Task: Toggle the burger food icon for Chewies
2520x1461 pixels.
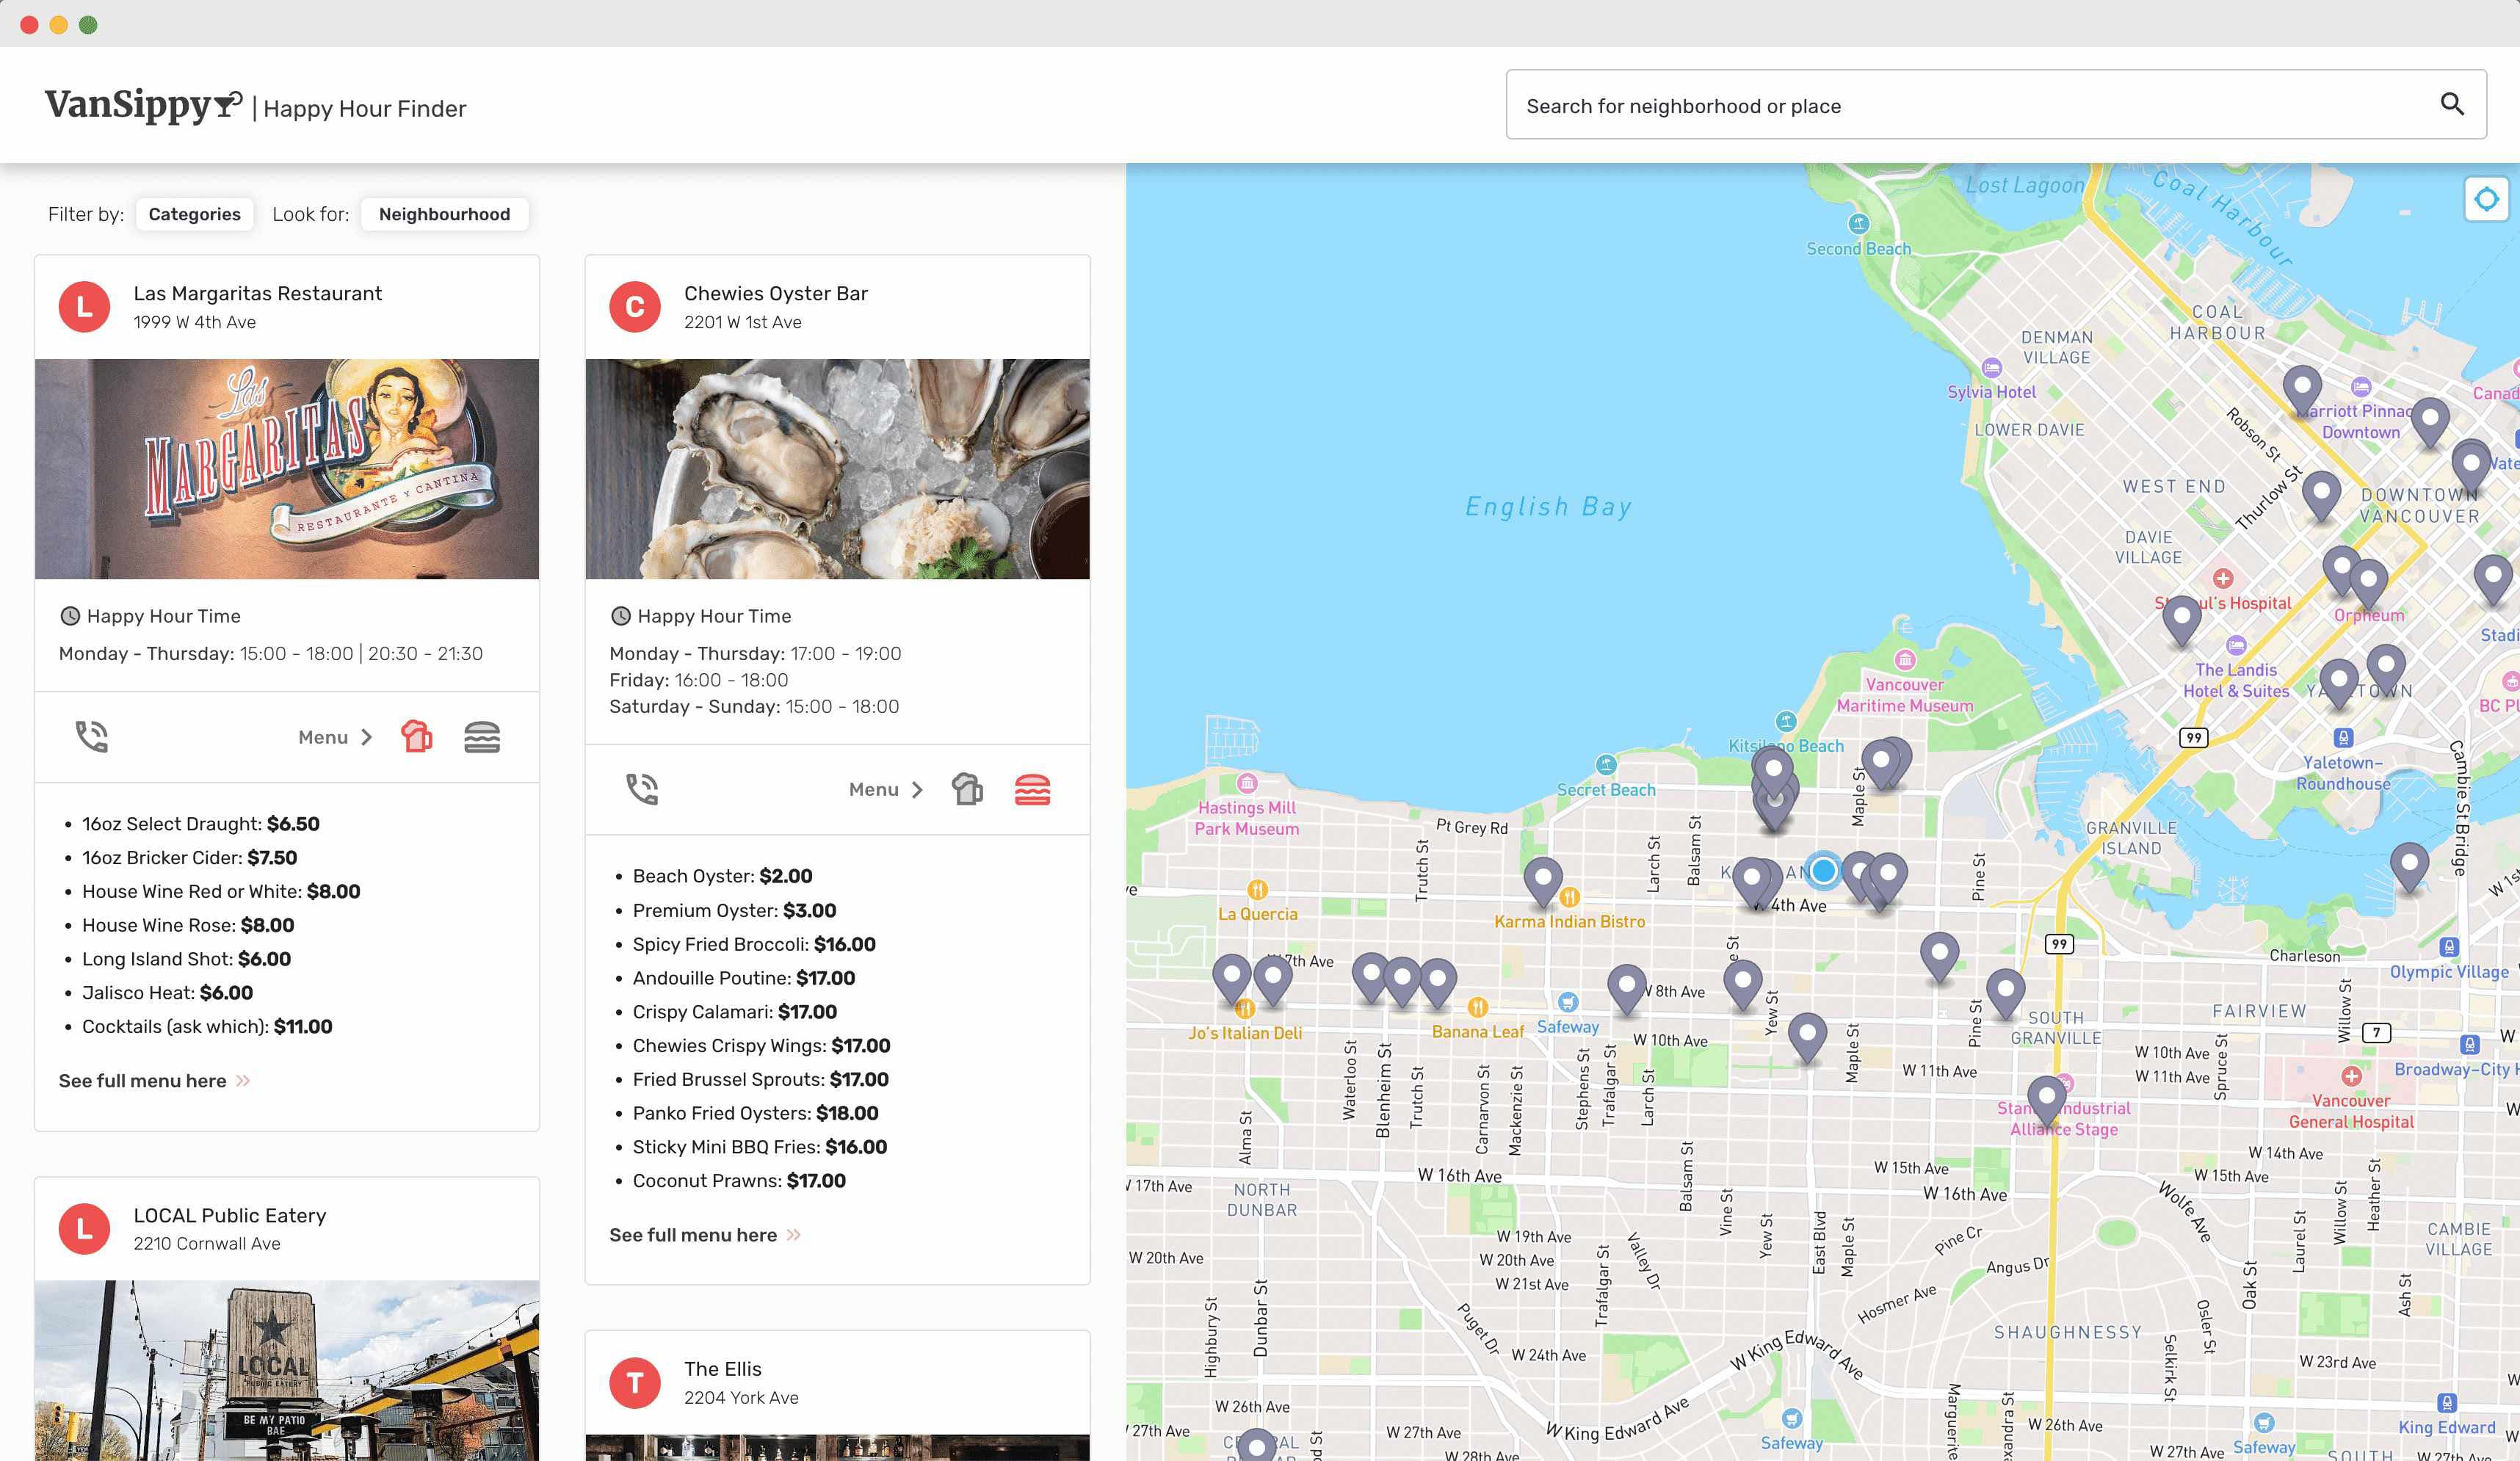Action: [1032, 789]
